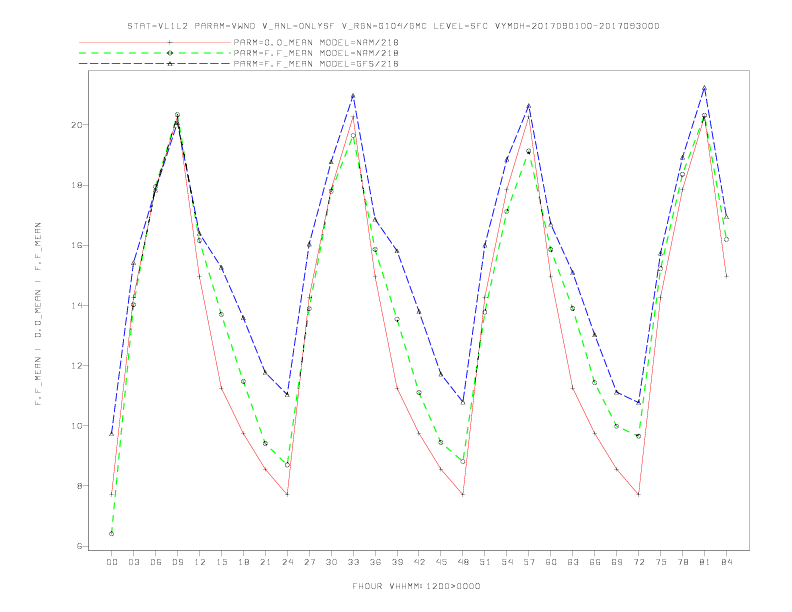Click x-axis tick label 12
Image resolution: width=792 pixels, height=612 pixels.
200,562
